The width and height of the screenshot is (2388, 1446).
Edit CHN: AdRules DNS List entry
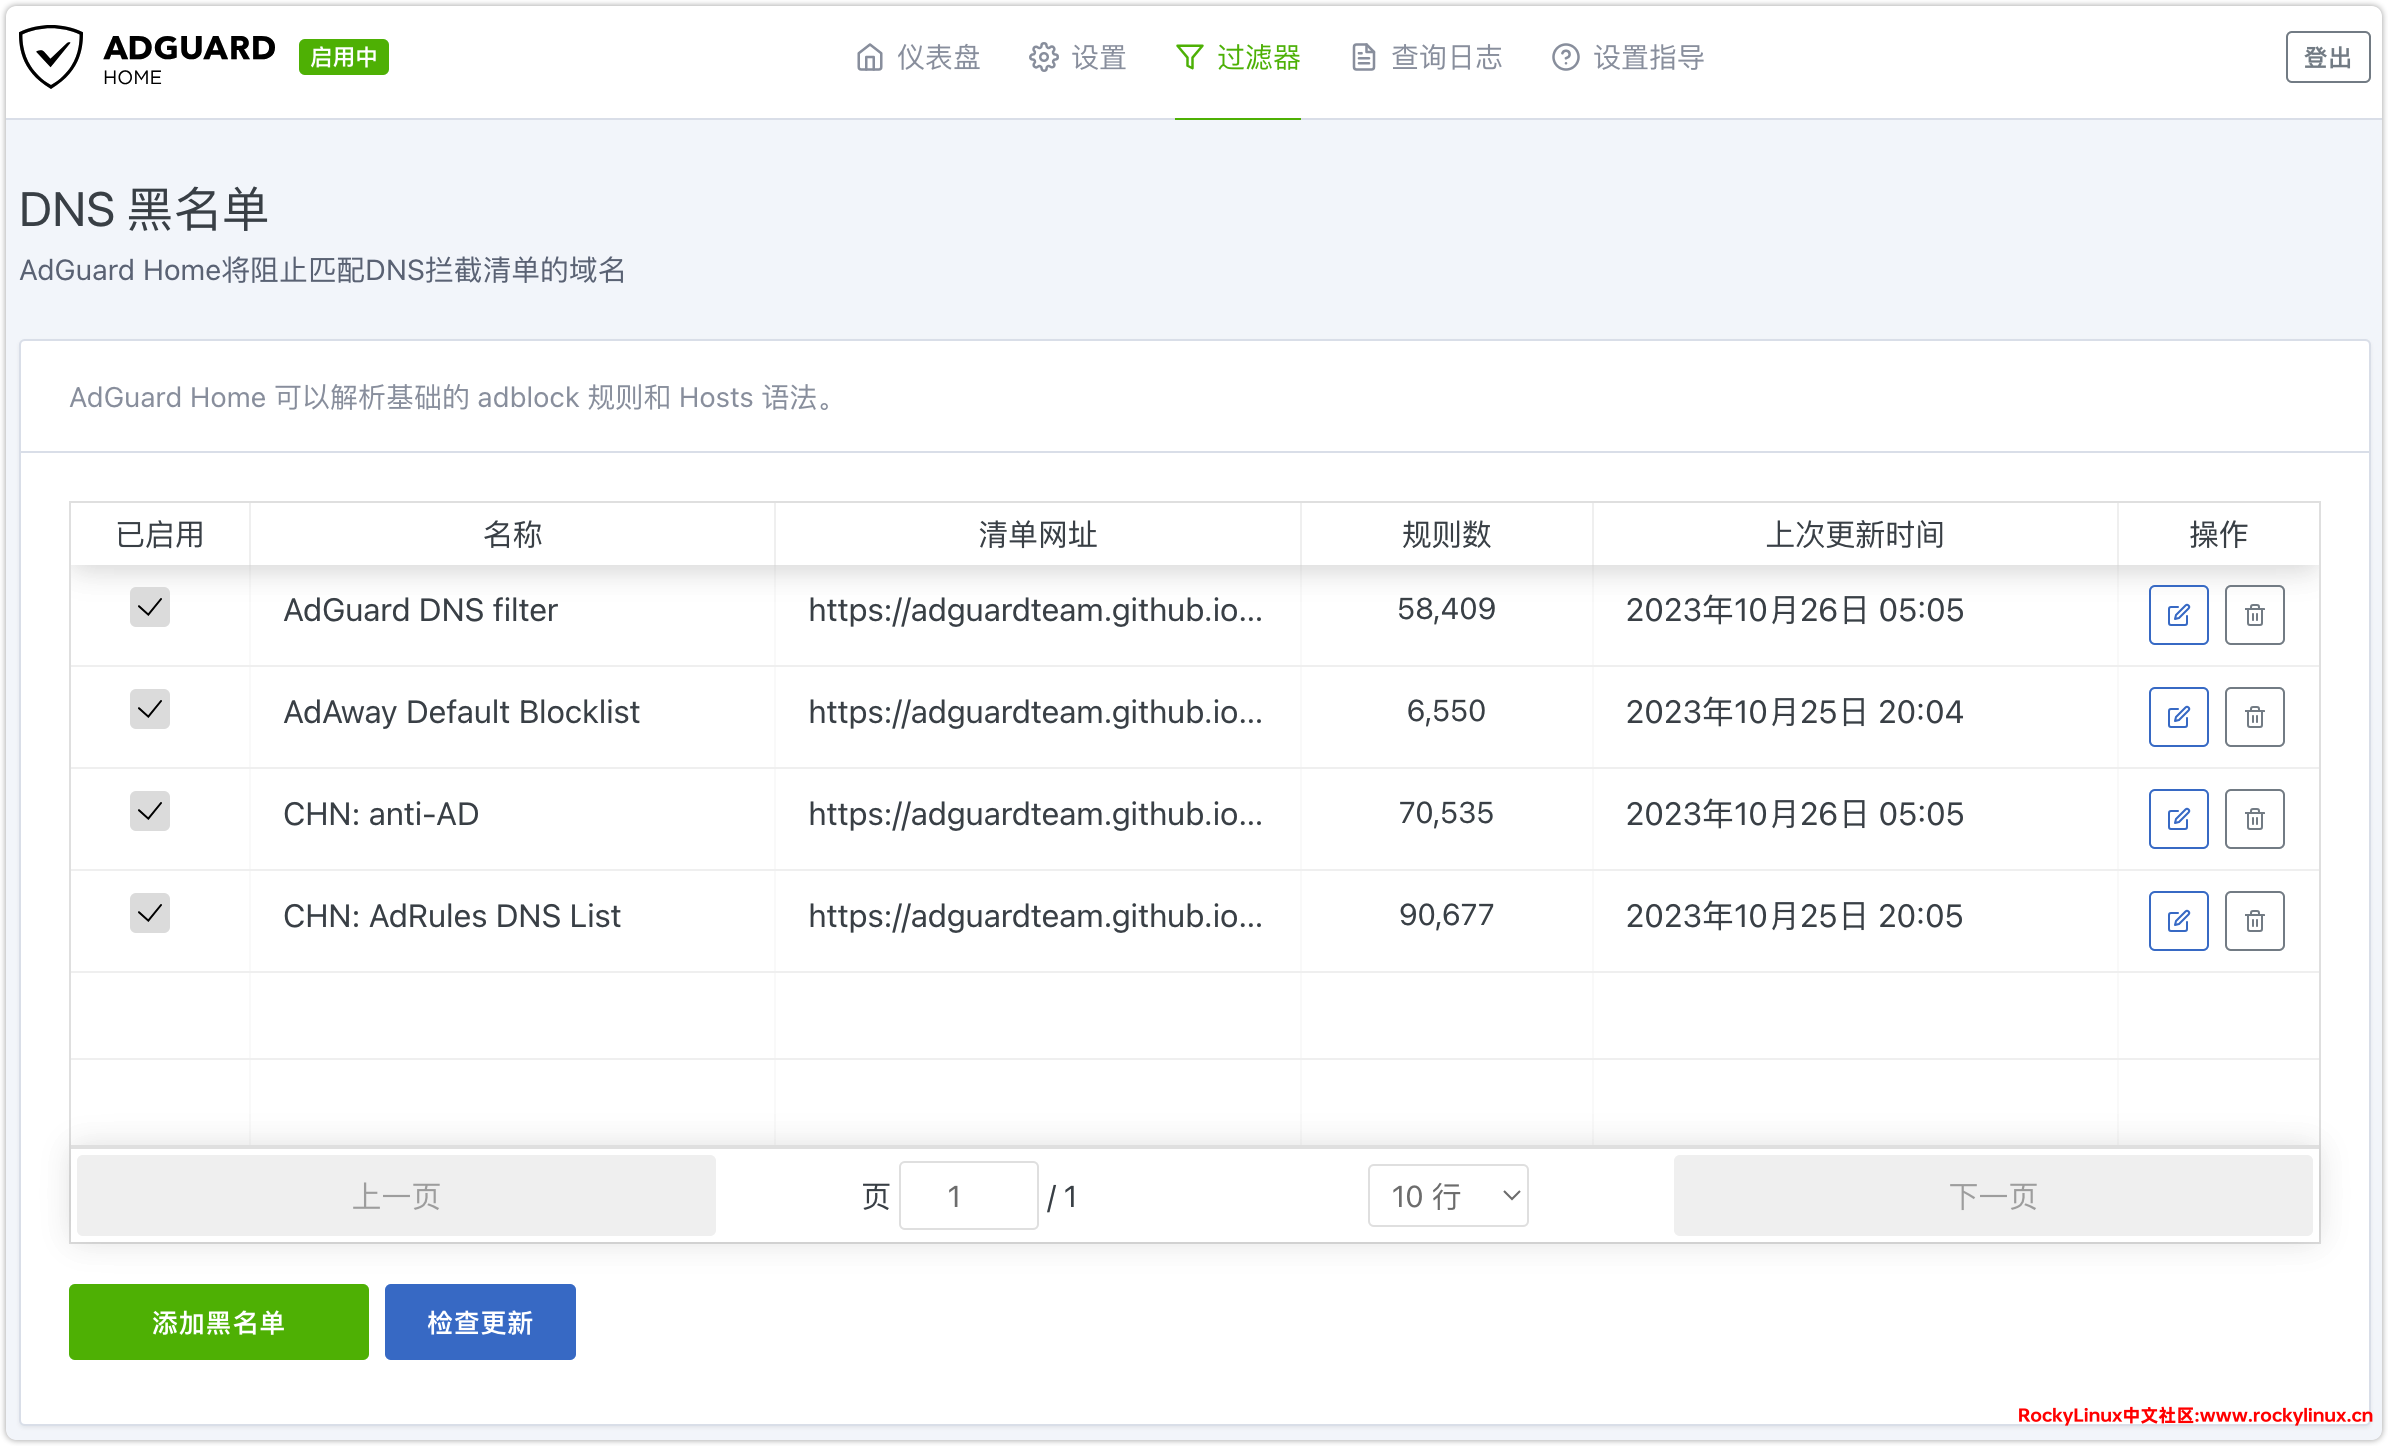(2178, 921)
